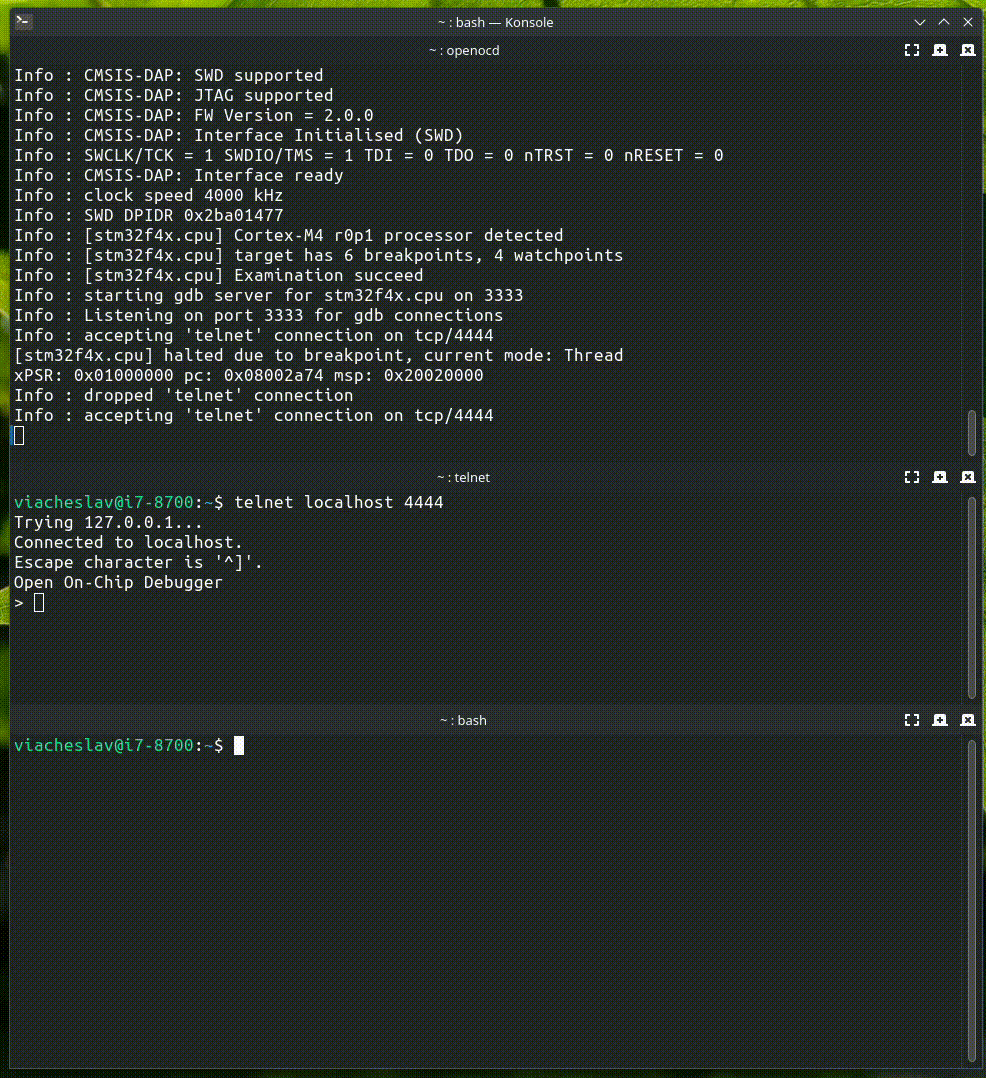
Task: Close the Konsole window
Action: [x=968, y=22]
